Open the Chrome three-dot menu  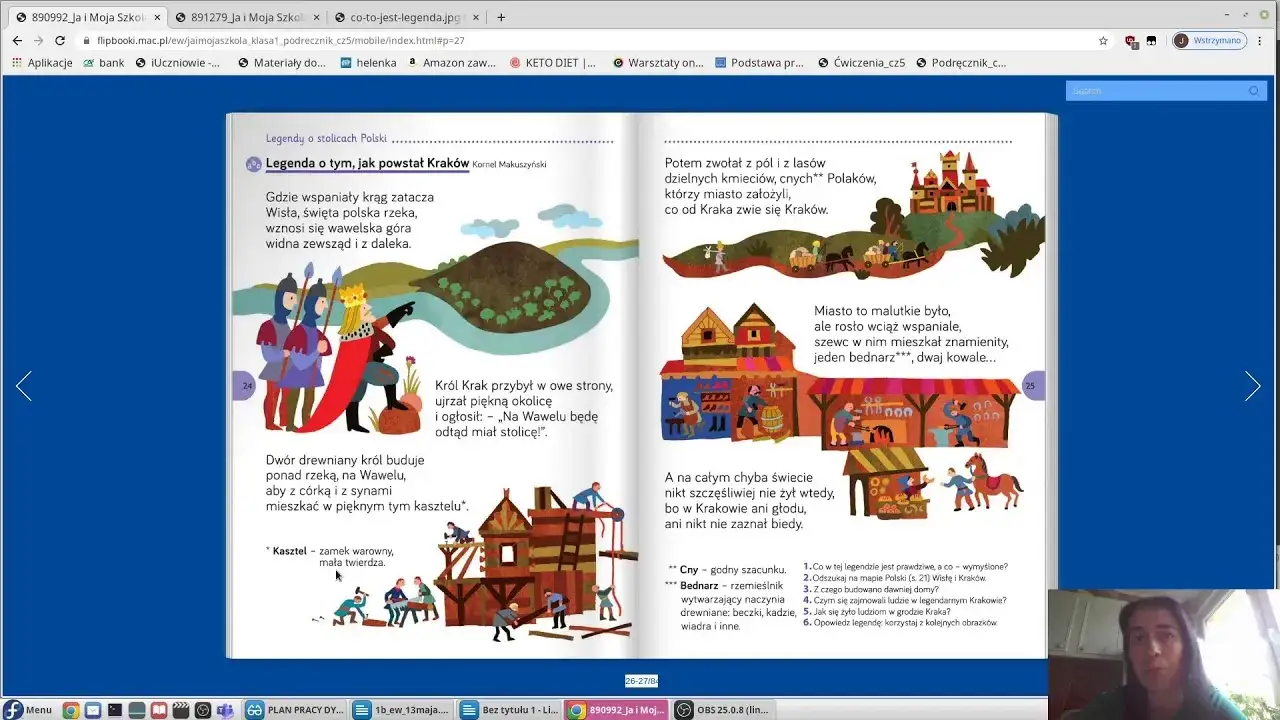tap(1260, 41)
